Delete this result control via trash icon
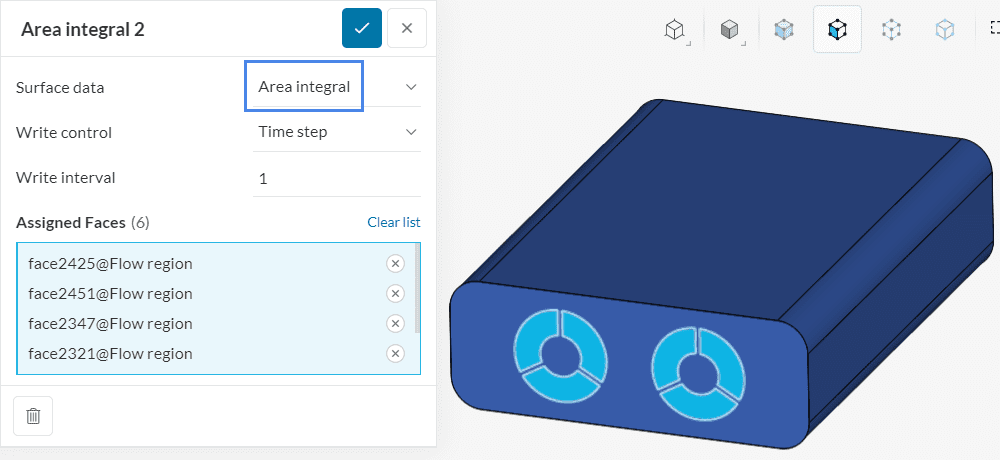This screenshot has height=460, width=1000. [x=33, y=415]
